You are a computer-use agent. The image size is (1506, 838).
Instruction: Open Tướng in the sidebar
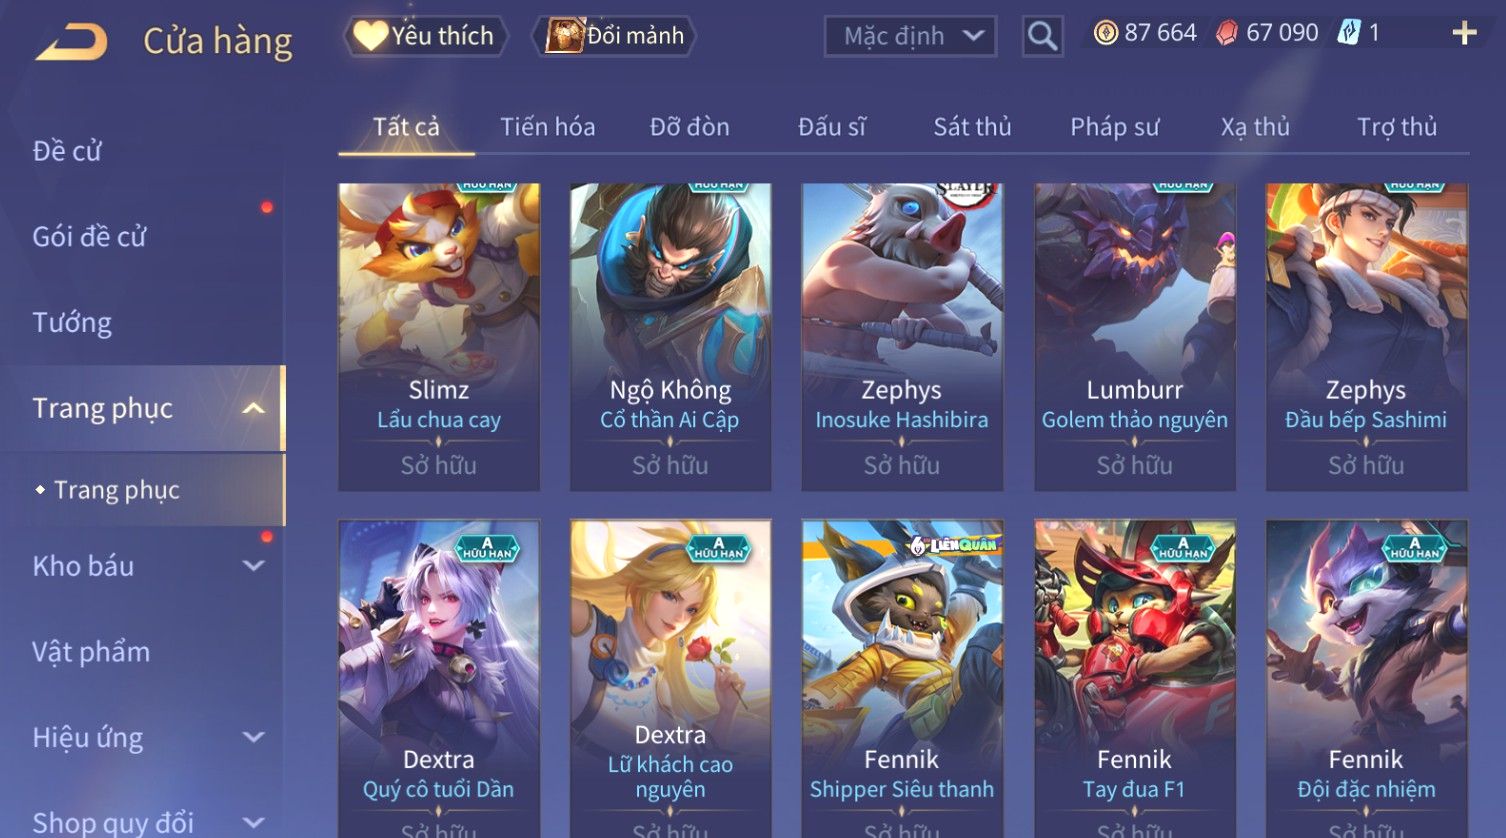tap(72, 322)
